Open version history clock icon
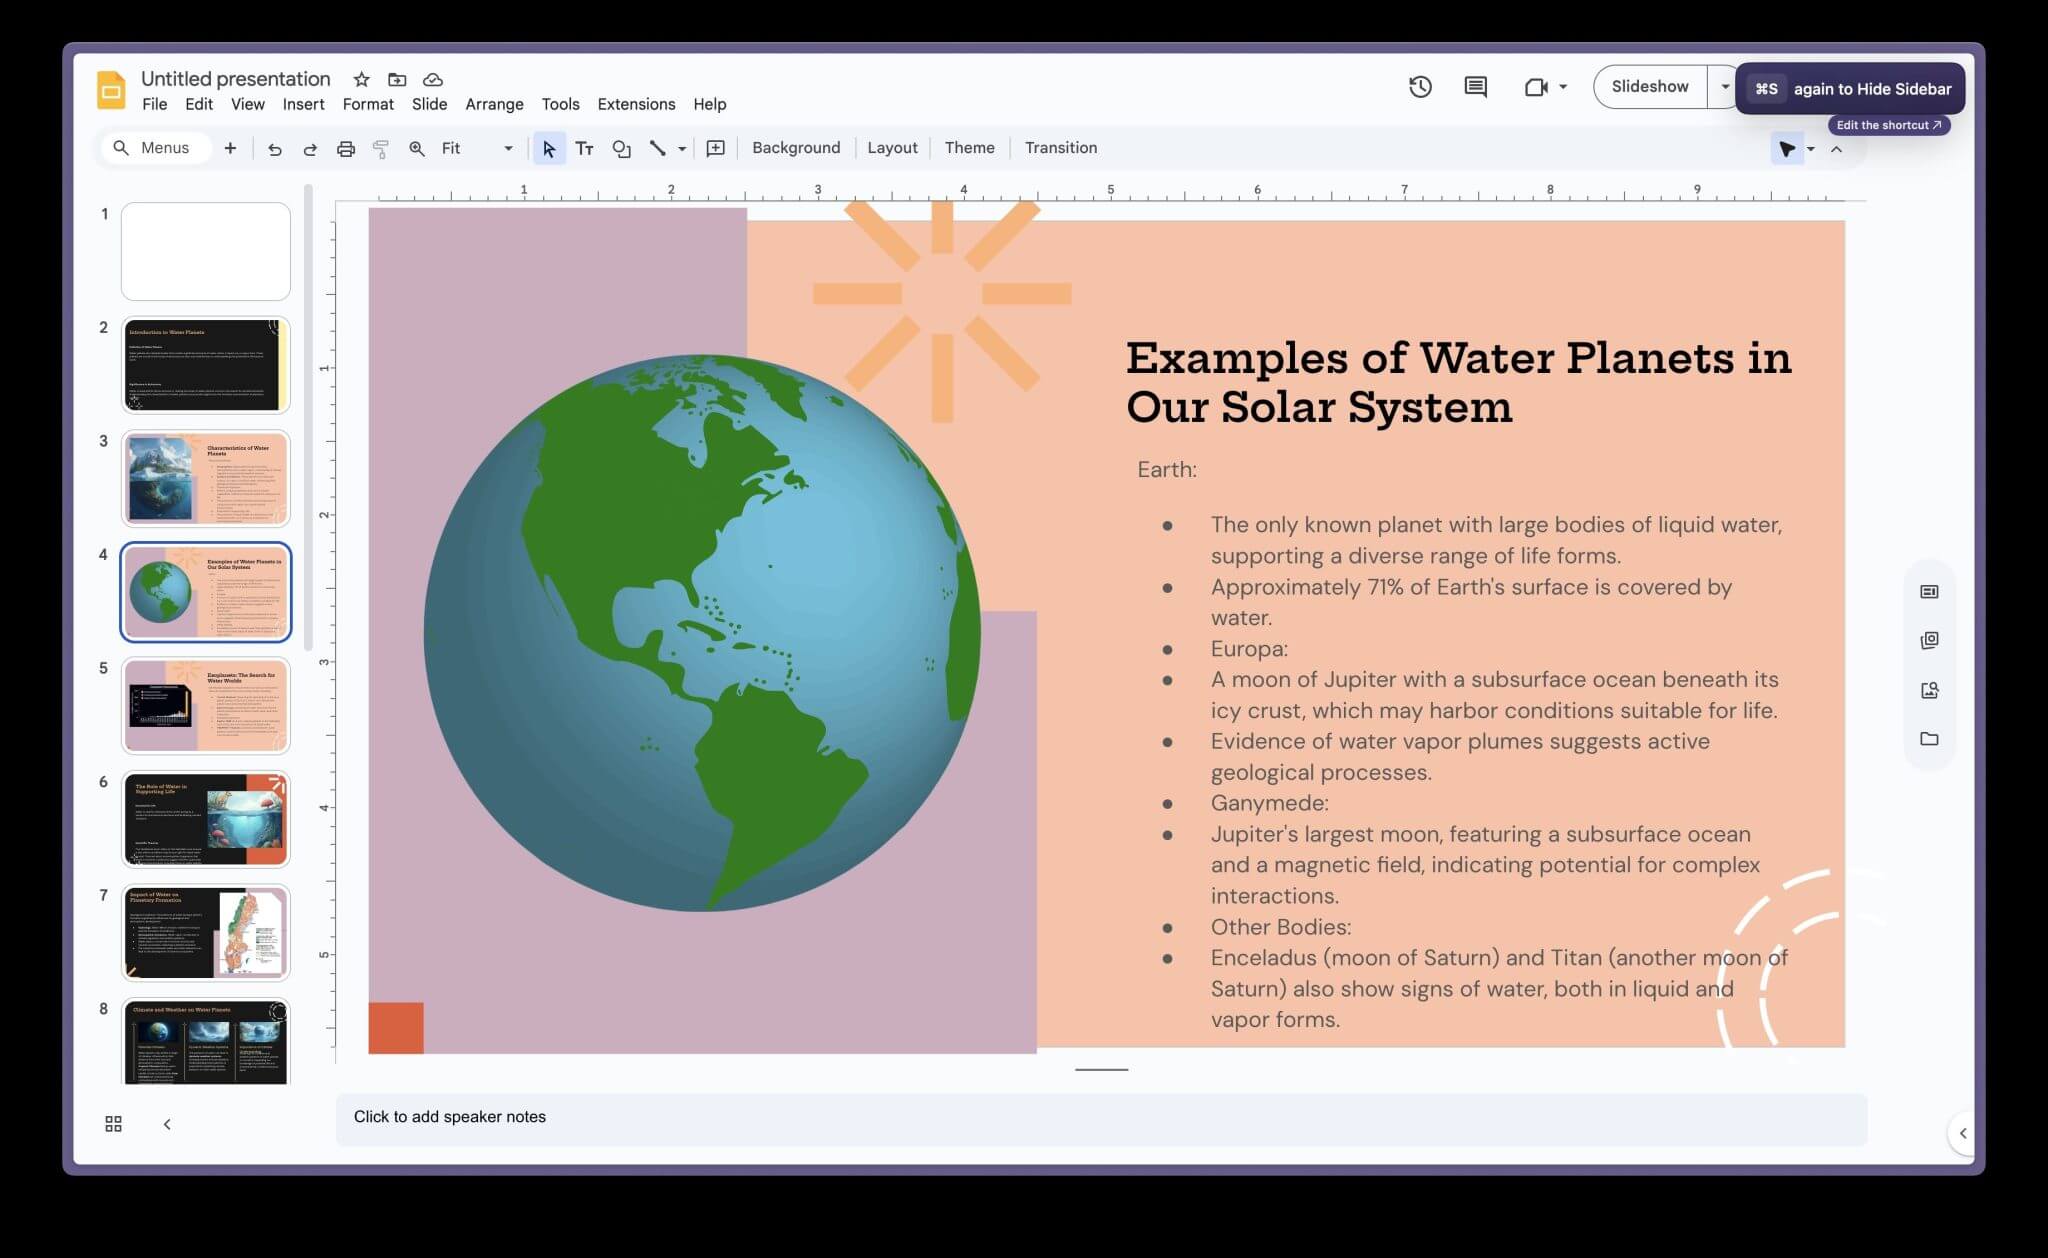2048x1258 pixels. [1420, 87]
